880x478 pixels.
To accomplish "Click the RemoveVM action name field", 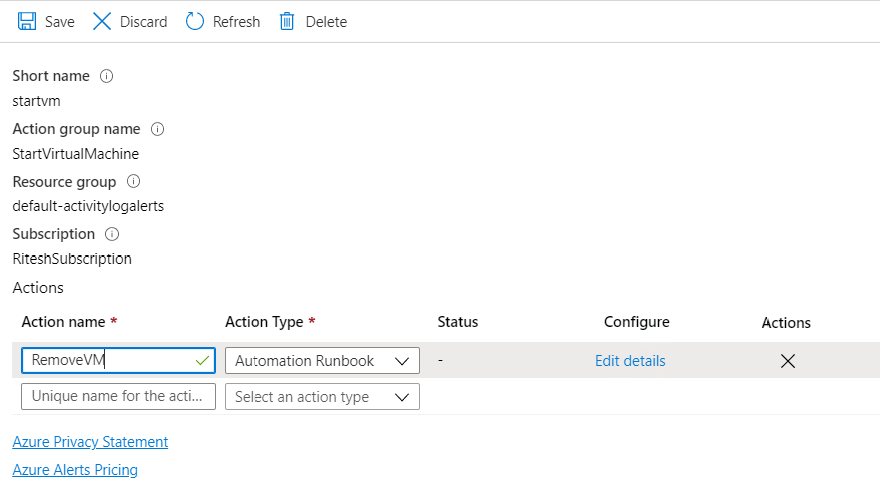I will (x=110, y=361).
